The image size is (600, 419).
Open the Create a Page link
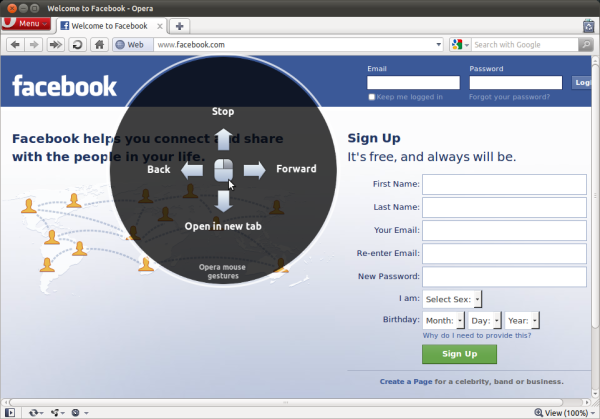click(x=406, y=382)
